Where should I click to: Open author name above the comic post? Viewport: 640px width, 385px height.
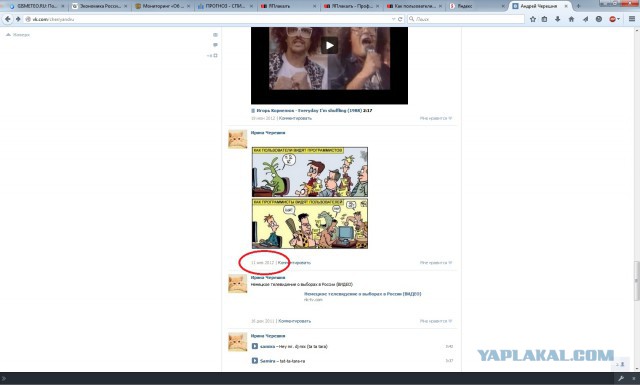pyautogui.click(x=268, y=133)
